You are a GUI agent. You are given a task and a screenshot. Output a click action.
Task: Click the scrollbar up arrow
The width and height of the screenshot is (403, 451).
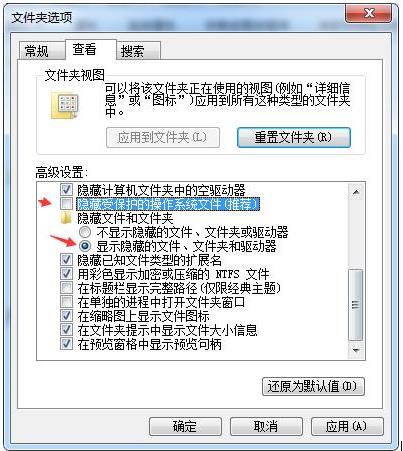point(356,192)
